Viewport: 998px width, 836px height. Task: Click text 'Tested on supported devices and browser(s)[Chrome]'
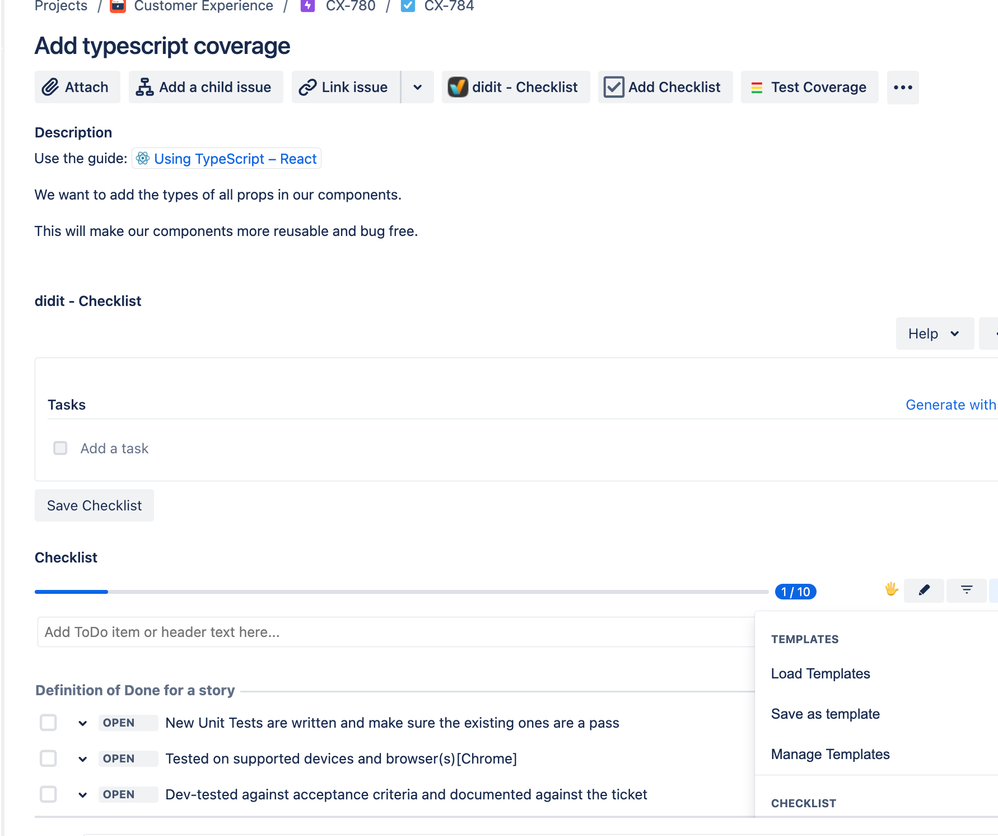341,758
